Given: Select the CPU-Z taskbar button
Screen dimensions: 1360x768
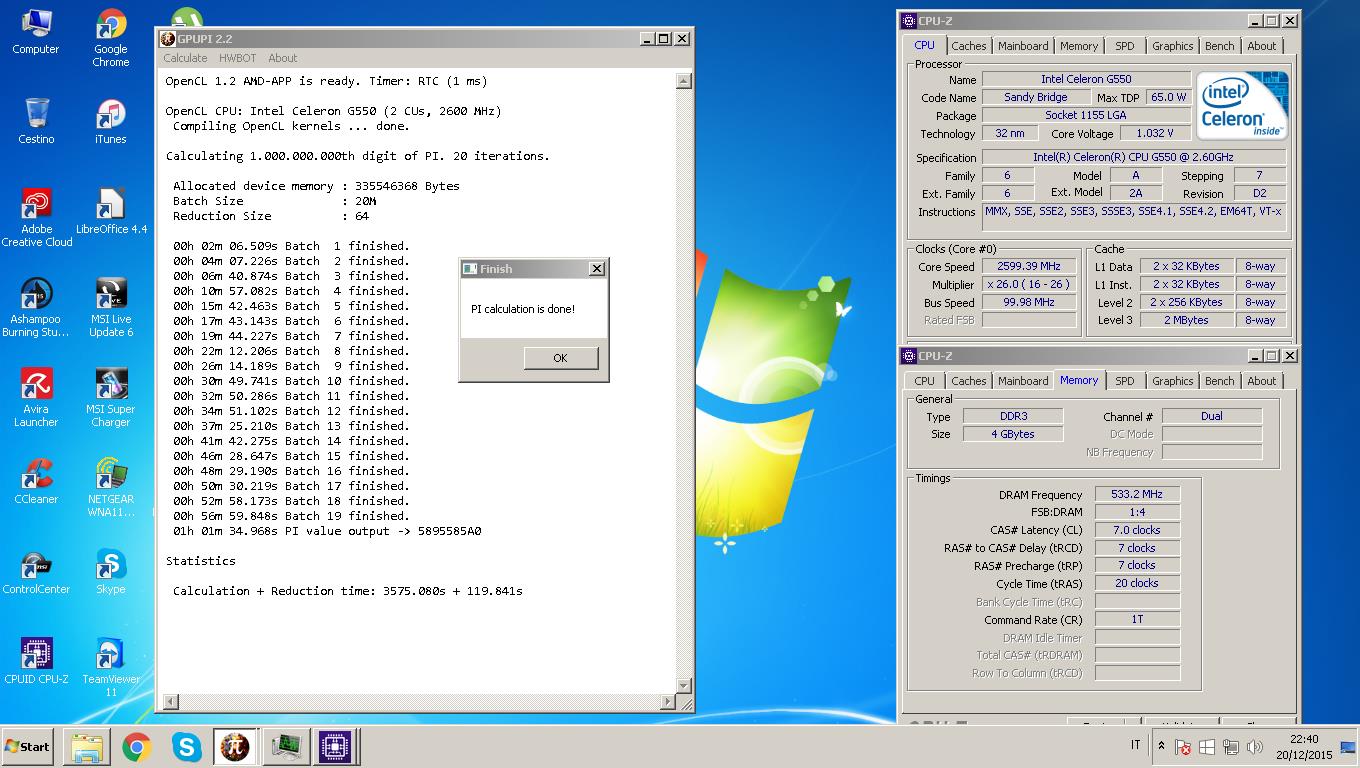Looking at the screenshot, I should click(335, 747).
